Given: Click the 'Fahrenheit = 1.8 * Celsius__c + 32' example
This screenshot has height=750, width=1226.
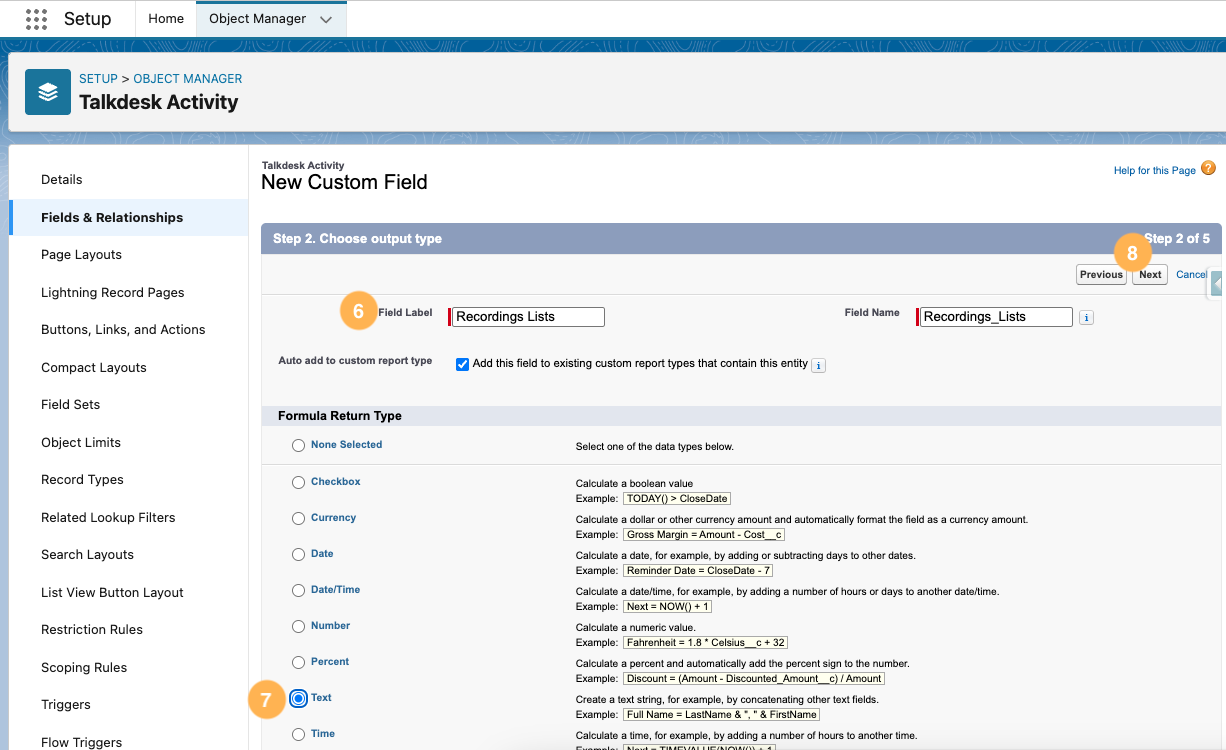Looking at the screenshot, I should (x=705, y=642).
